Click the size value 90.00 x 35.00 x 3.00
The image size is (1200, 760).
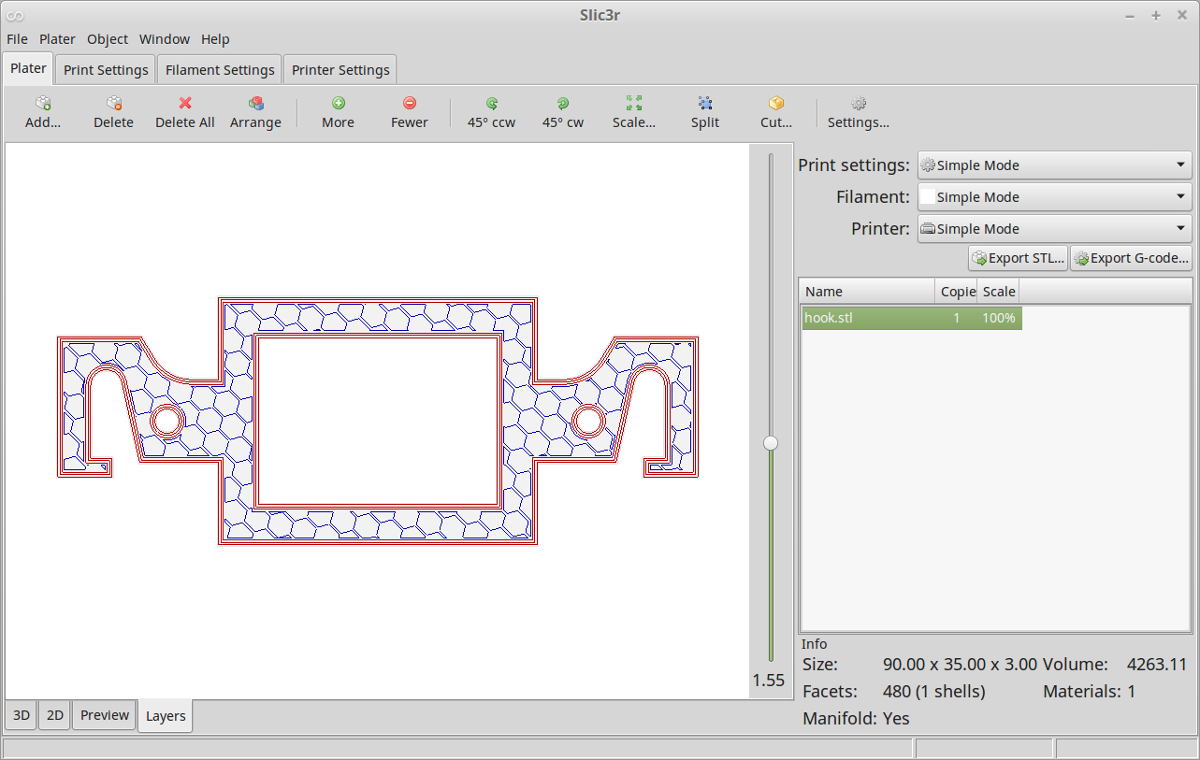click(960, 664)
